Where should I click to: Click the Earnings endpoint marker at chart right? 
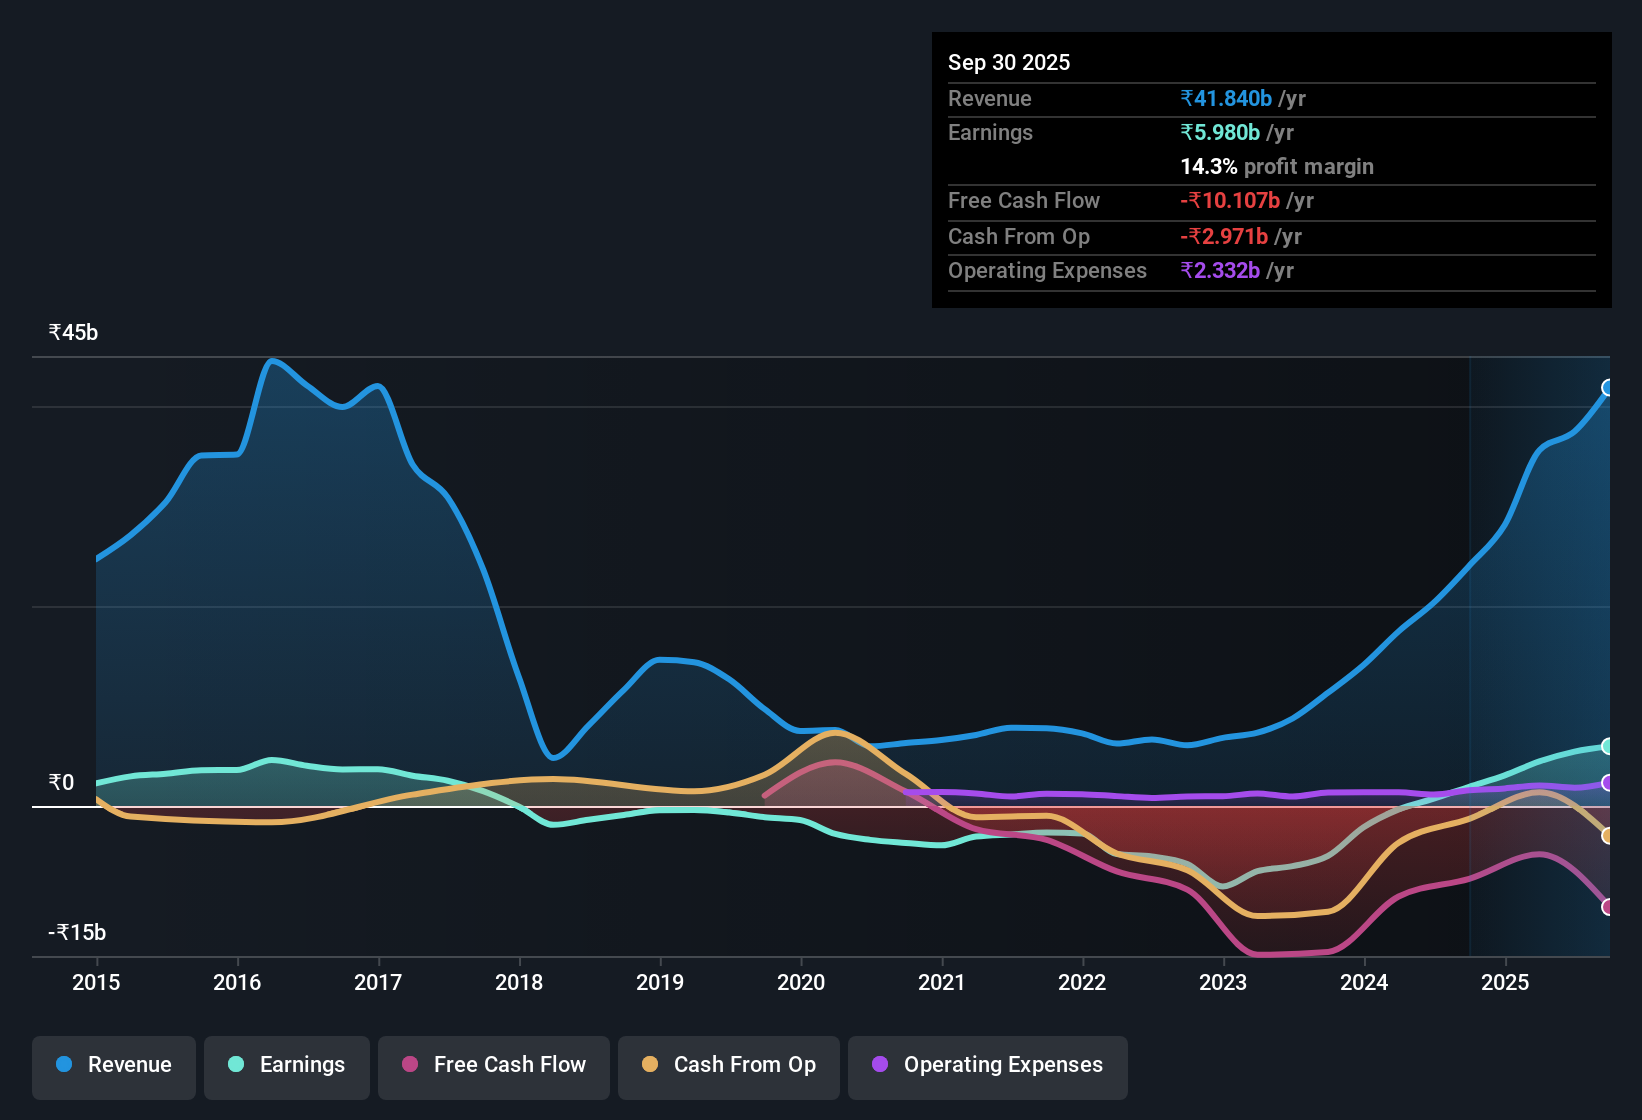pyautogui.click(x=1607, y=746)
